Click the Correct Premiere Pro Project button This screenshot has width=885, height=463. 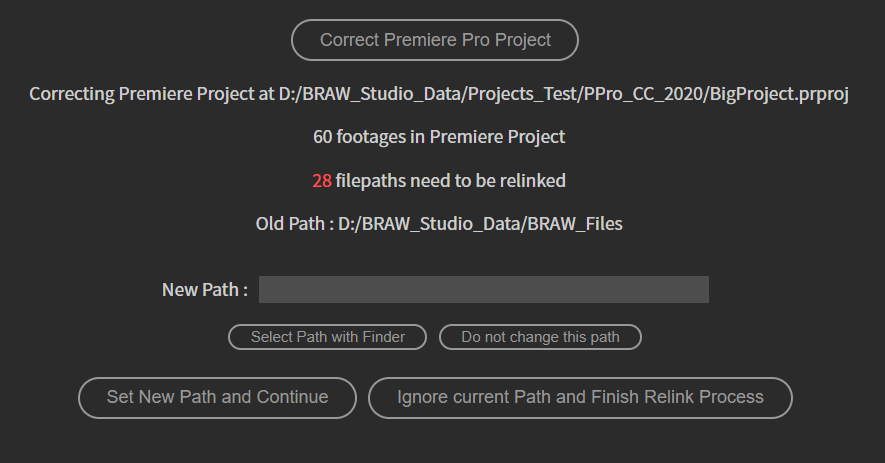[x=435, y=41]
